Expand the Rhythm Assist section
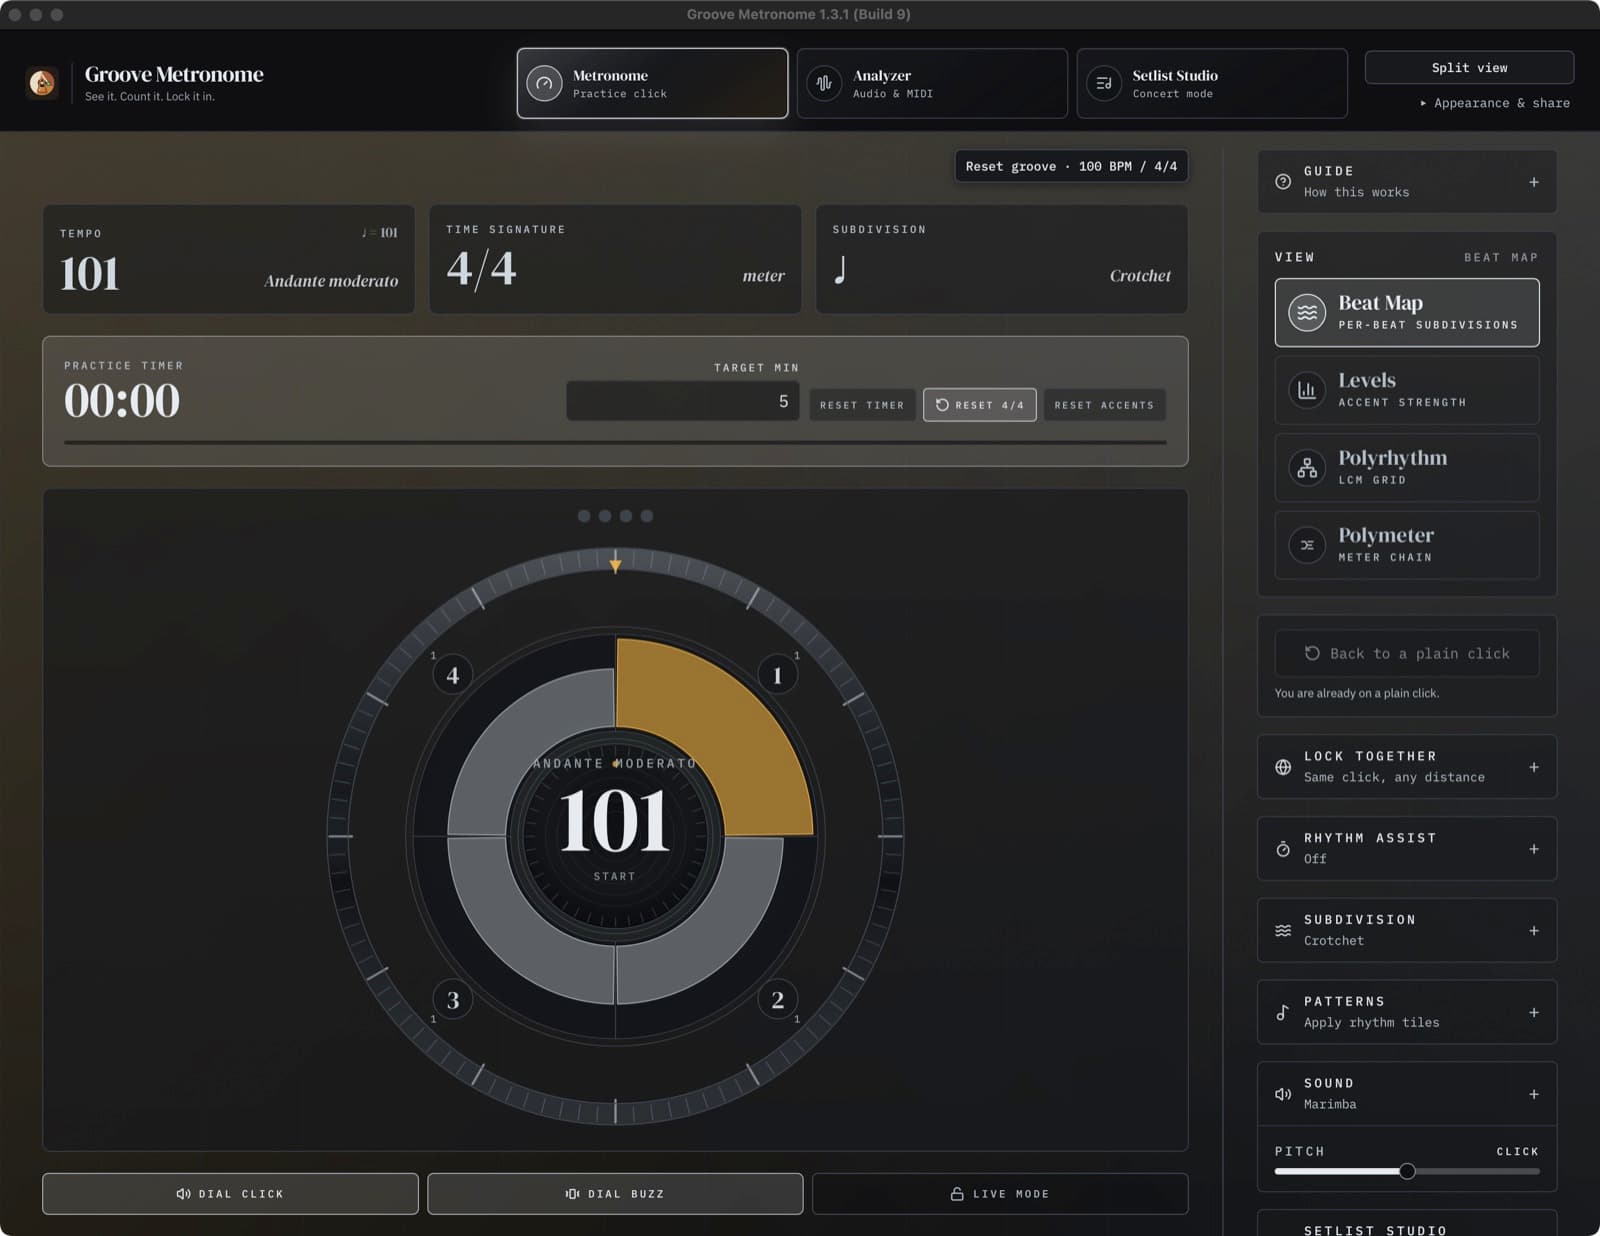Screen dimensions: 1600x1236 click(x=1407, y=849)
